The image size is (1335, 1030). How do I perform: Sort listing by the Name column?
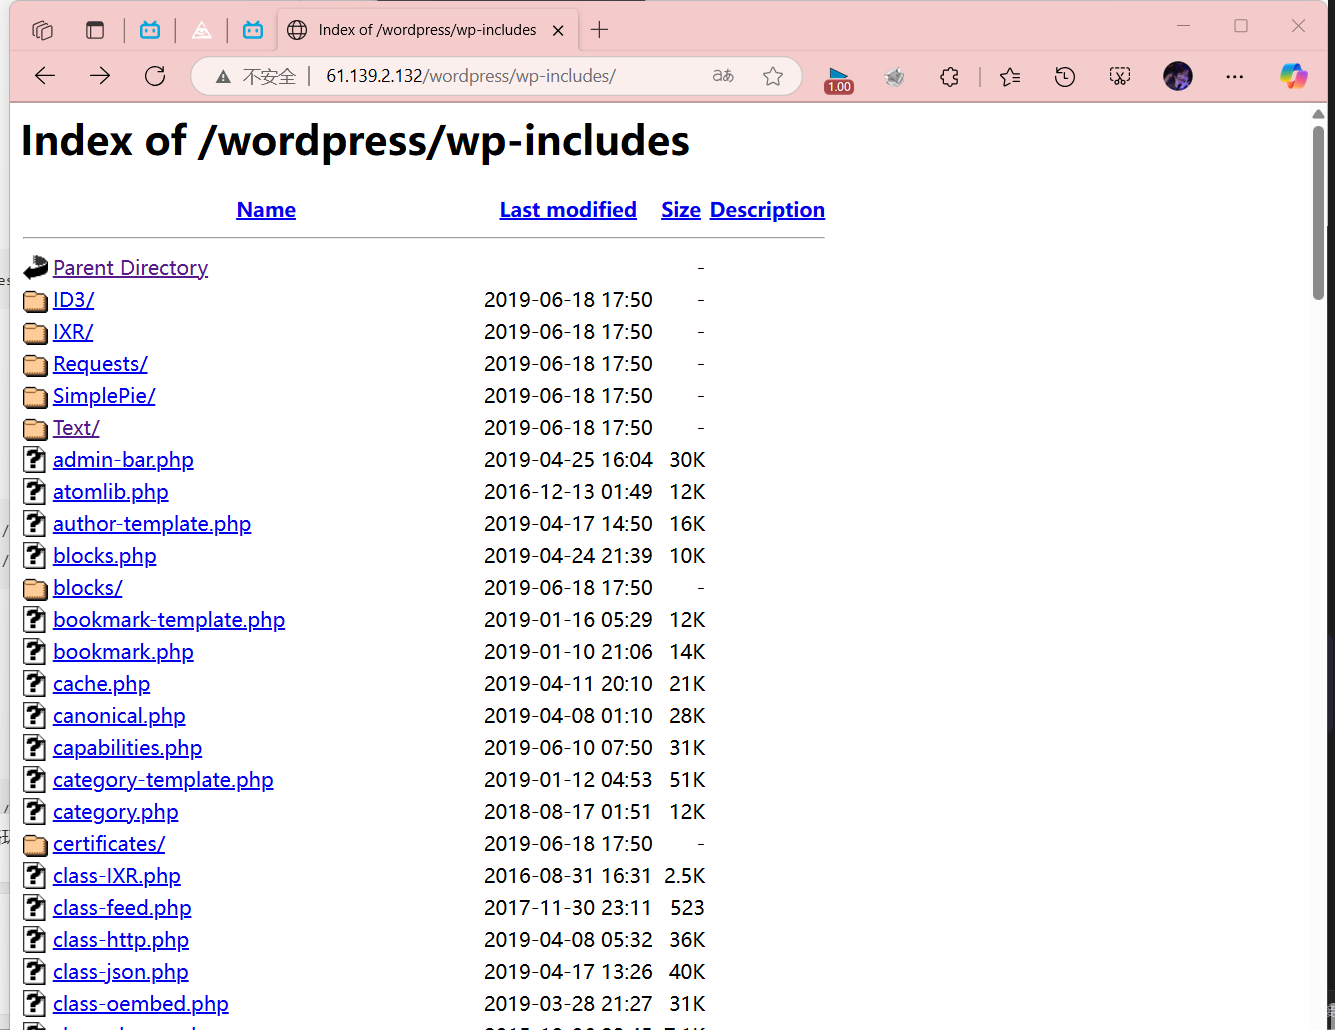click(x=266, y=210)
